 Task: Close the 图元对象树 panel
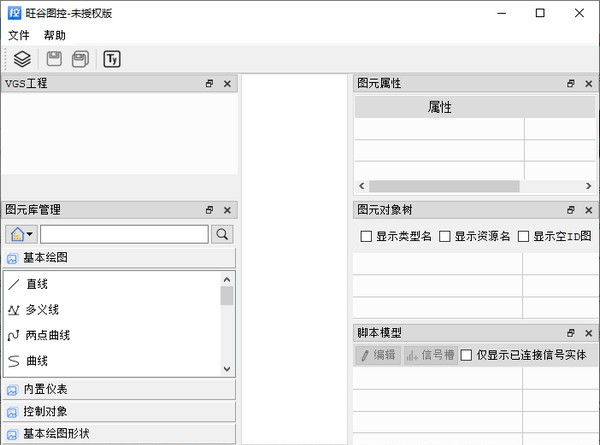tap(589, 210)
